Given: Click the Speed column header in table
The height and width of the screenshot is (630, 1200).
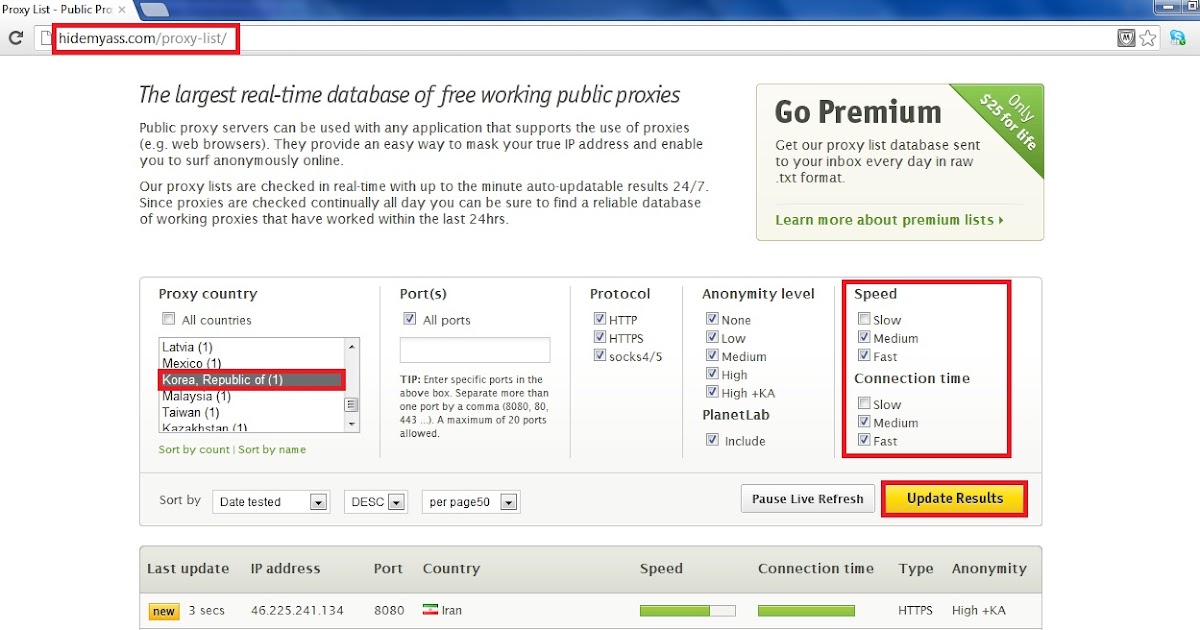Looking at the screenshot, I should pyautogui.click(x=661, y=568).
